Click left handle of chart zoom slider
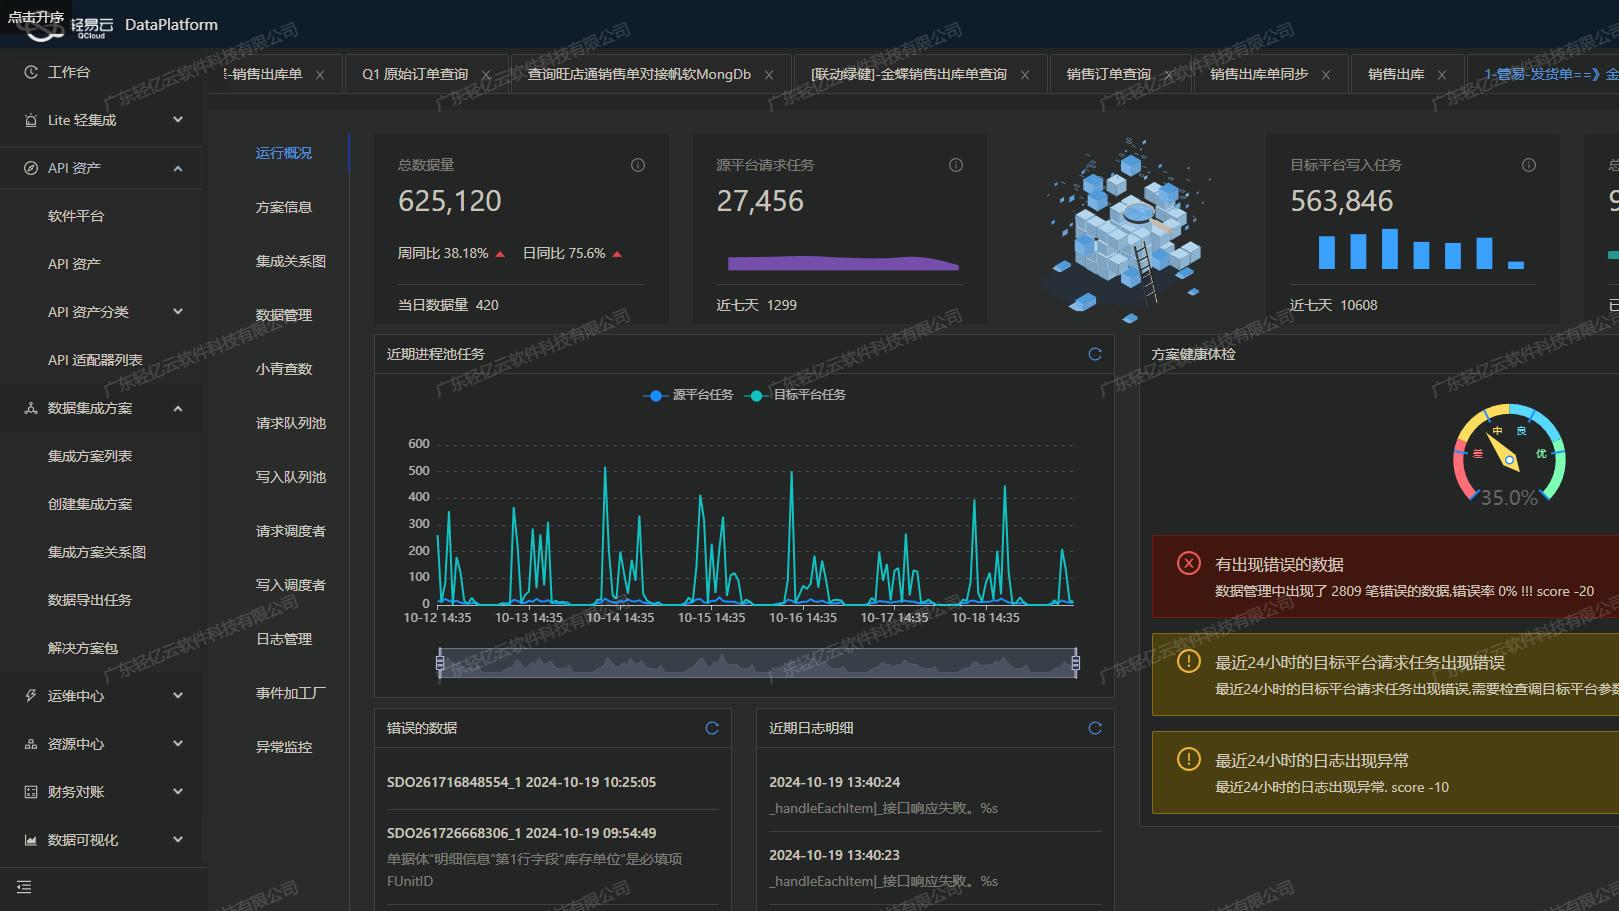Viewport: 1619px width, 911px height. [x=440, y=662]
